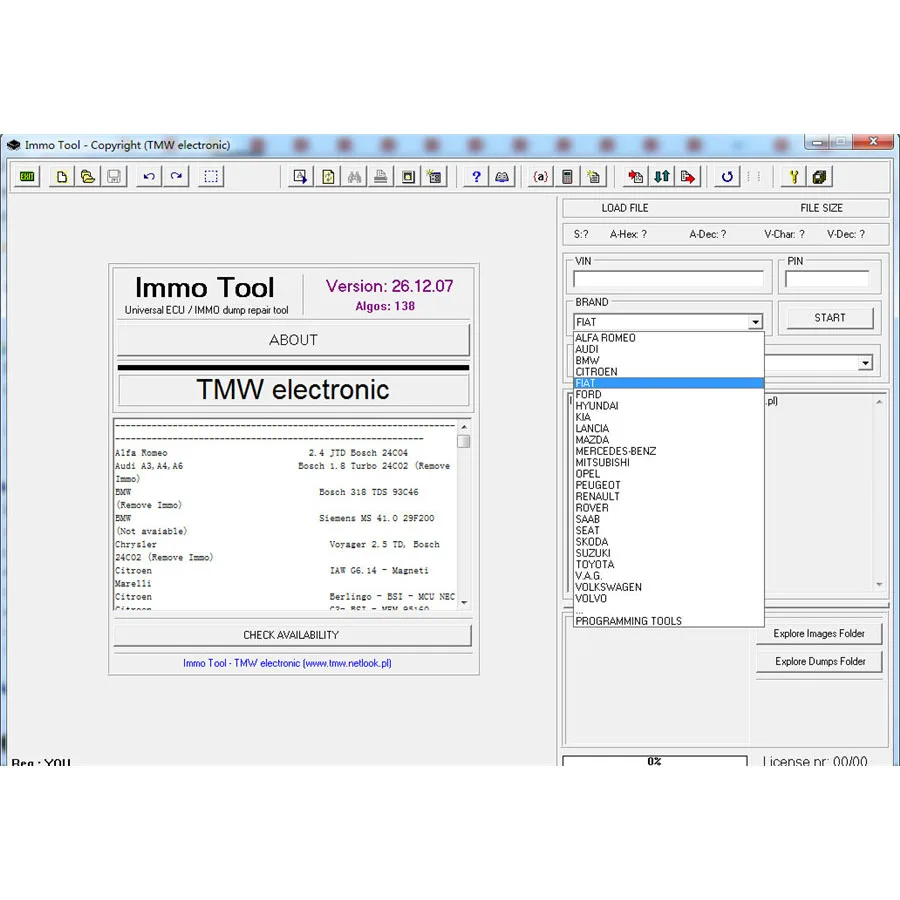Select BMW in the brand list

coord(669,360)
